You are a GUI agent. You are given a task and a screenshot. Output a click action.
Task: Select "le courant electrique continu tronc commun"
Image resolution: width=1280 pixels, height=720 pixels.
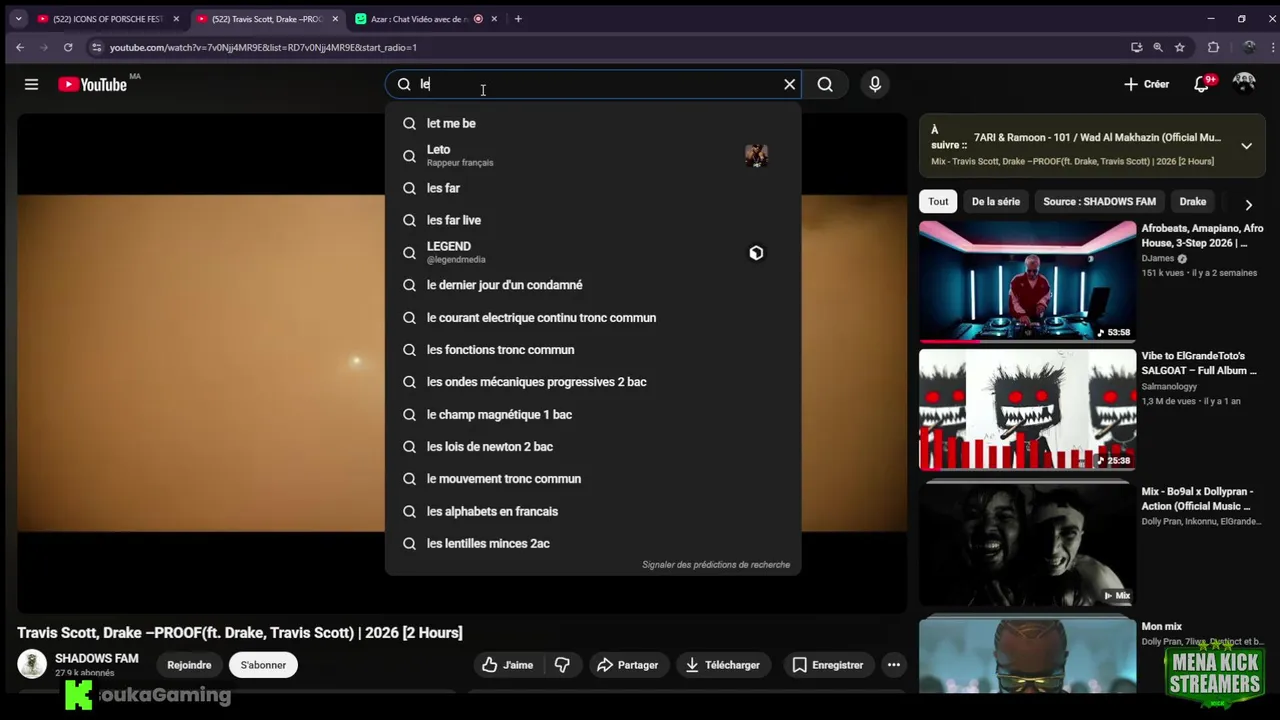coord(593,318)
